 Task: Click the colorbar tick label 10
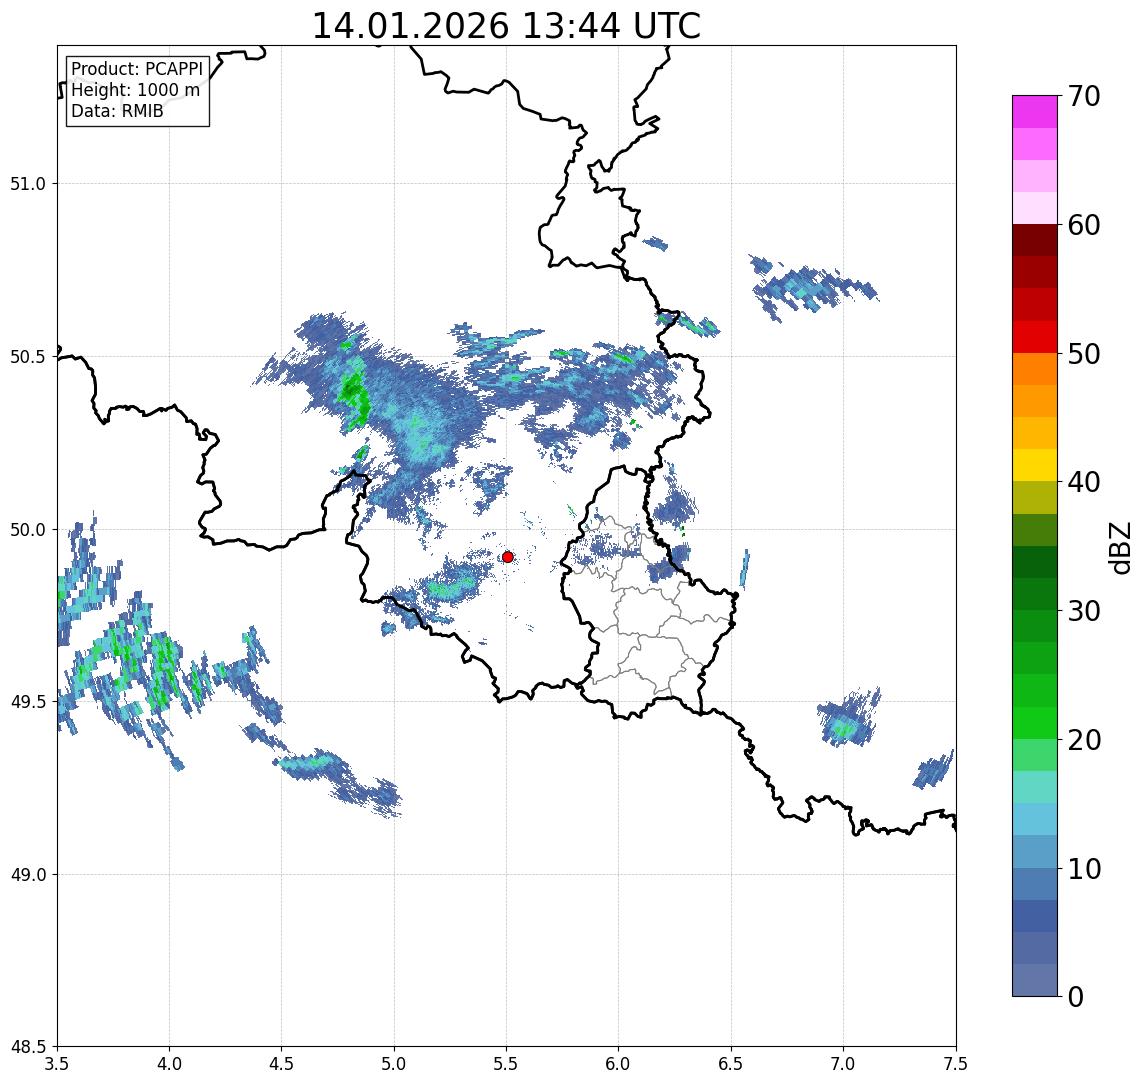click(x=1084, y=869)
